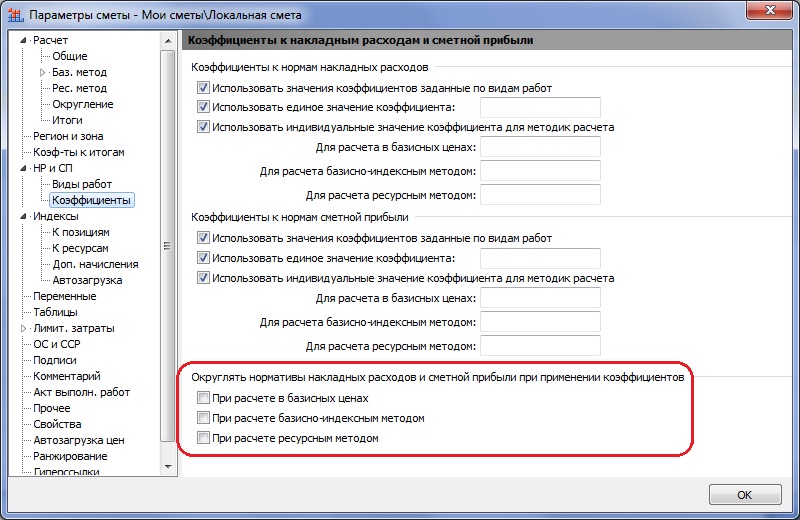The width and height of the screenshot is (800, 520).
Task: Click the settings tree vertical scrollbar
Action: coord(168,250)
